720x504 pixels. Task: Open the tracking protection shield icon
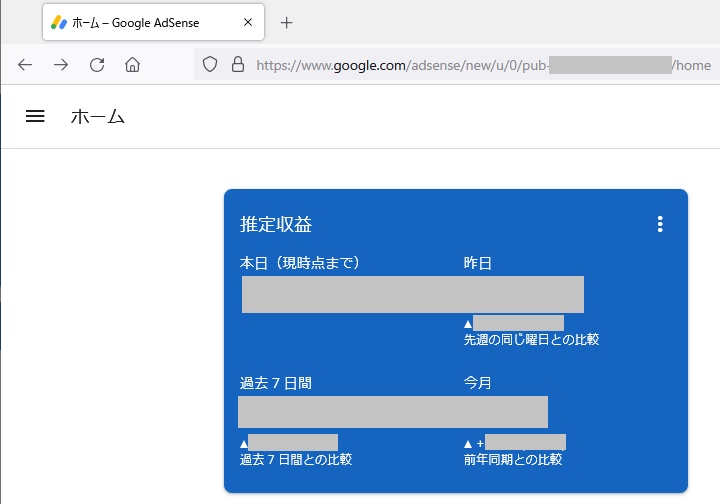point(210,65)
